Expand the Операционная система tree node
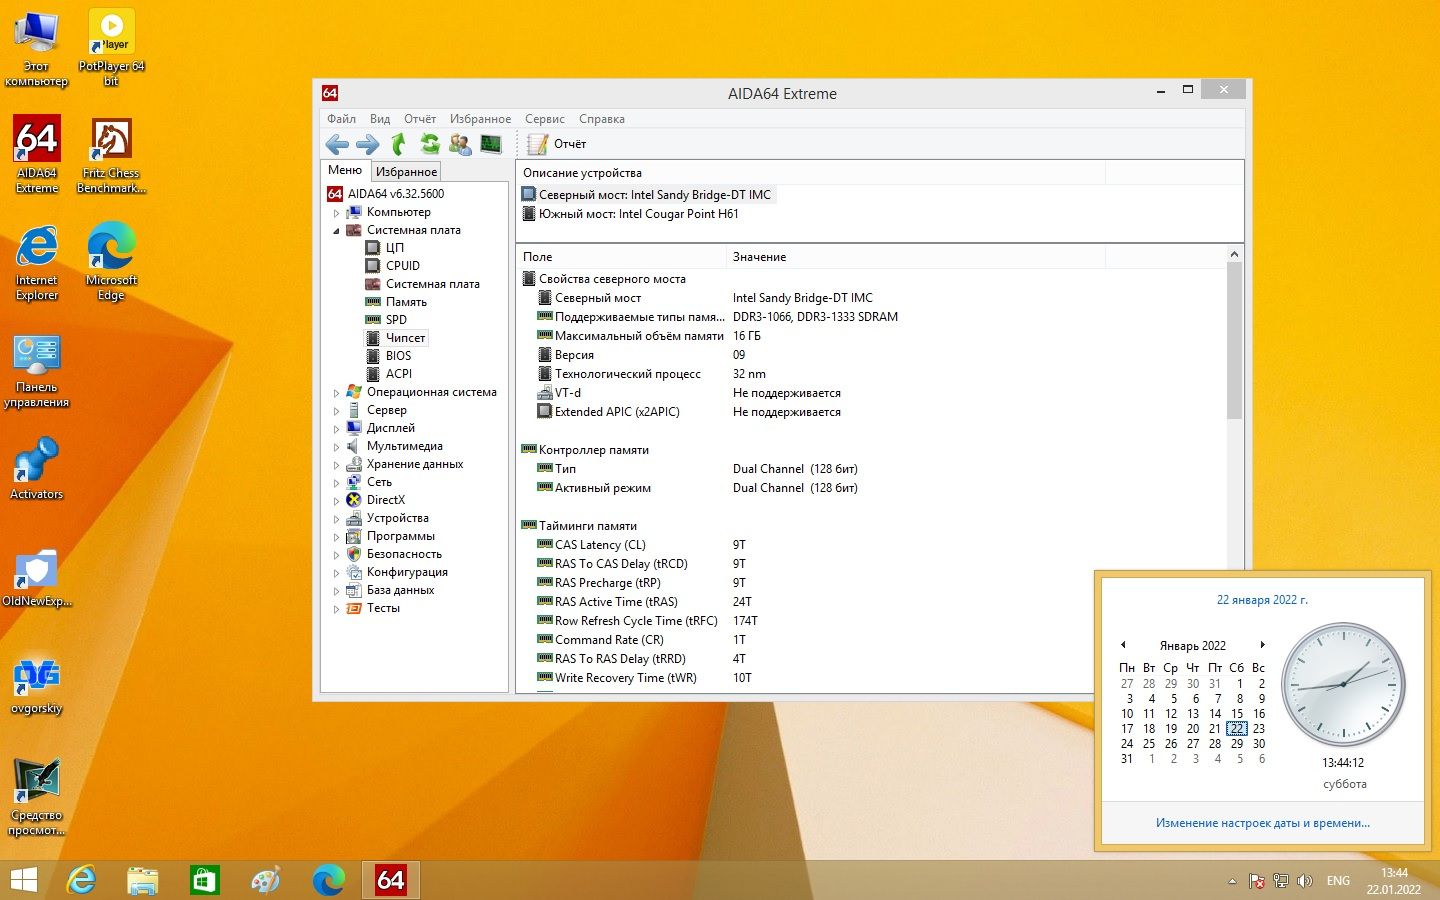Screen dimensions: 1440x900 point(337,393)
